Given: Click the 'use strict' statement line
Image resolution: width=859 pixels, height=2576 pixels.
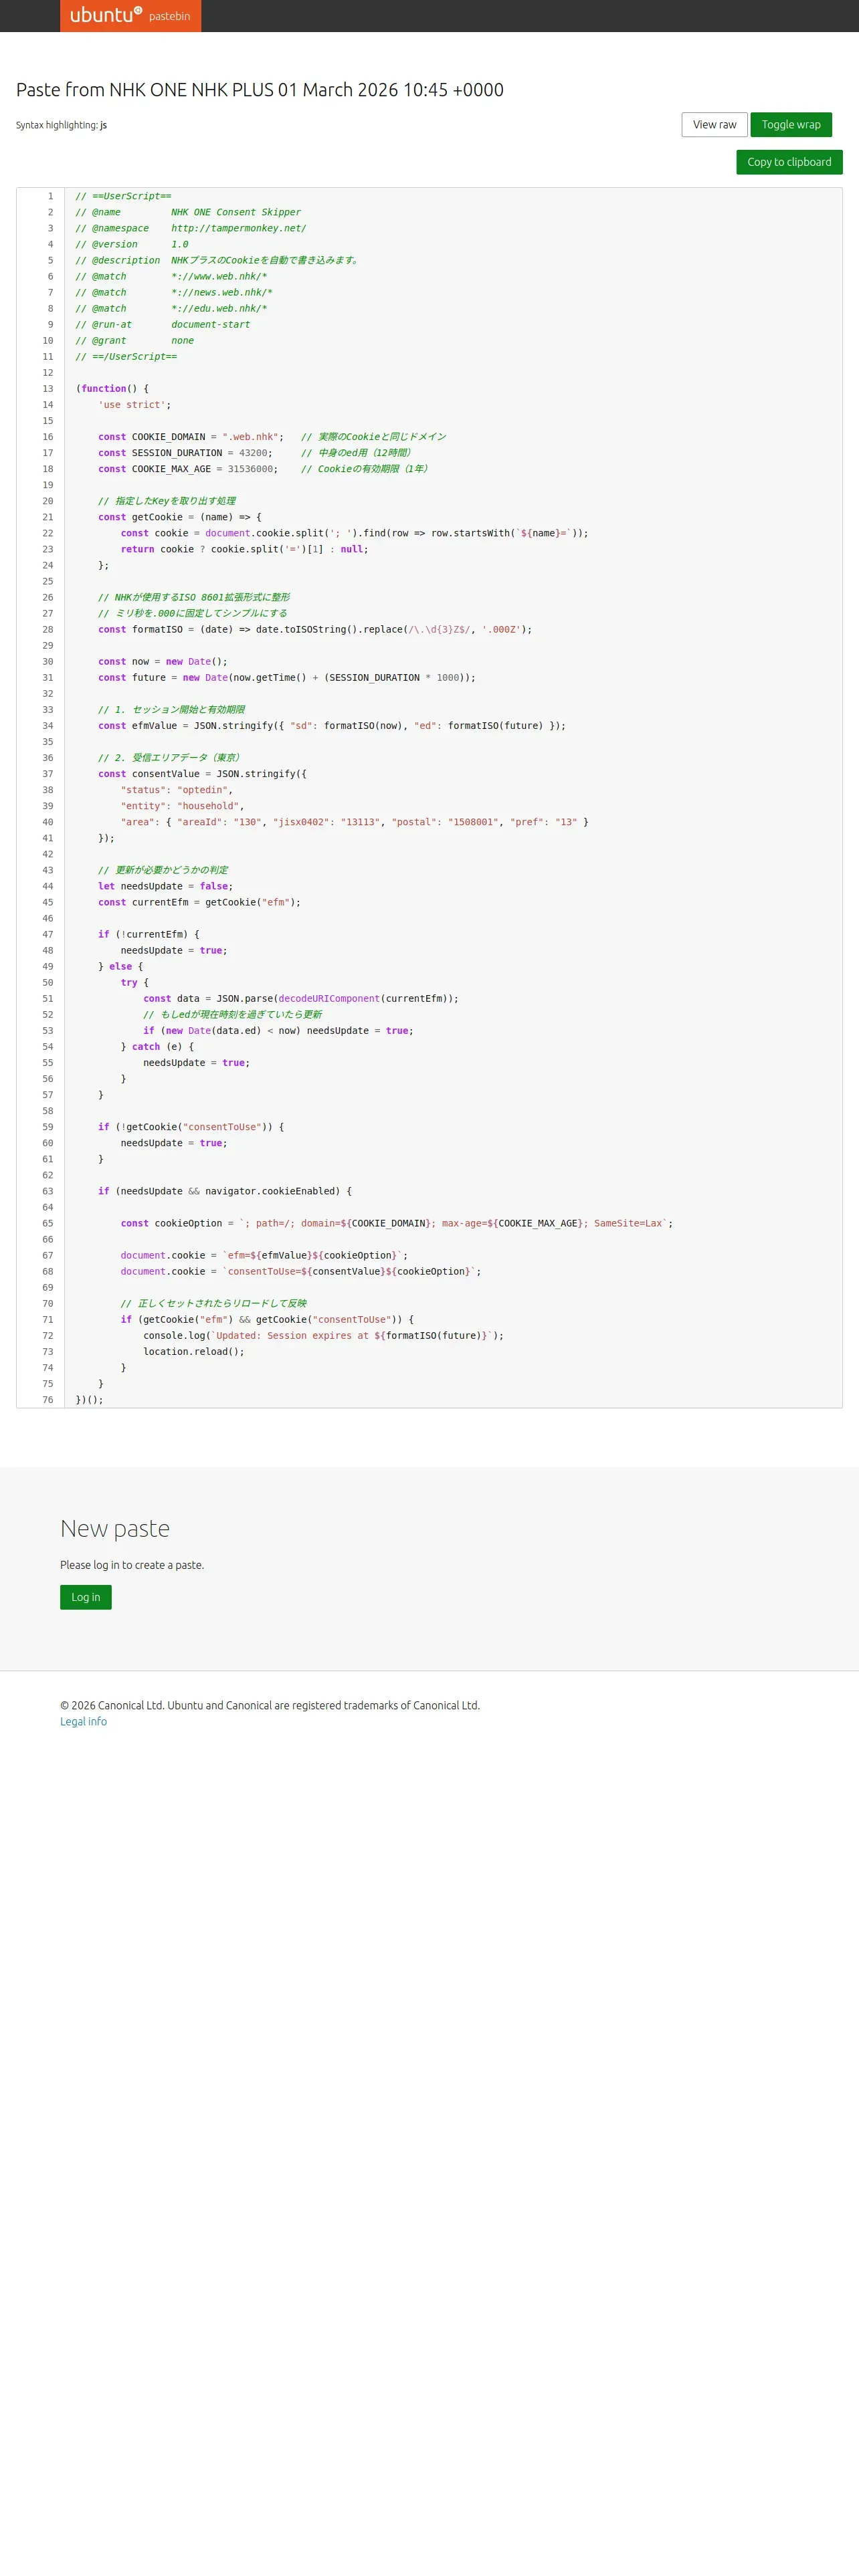Looking at the screenshot, I should [x=134, y=405].
